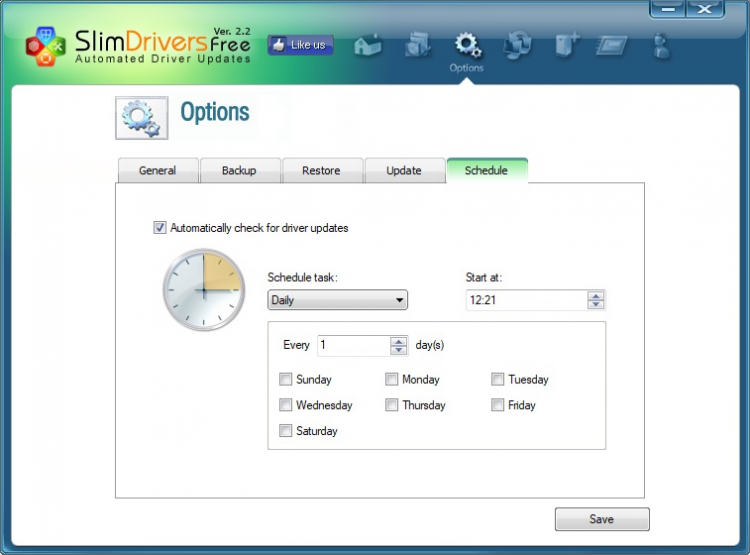This screenshot has height=555, width=750.
Task: Switch to the General tab
Action: [158, 170]
